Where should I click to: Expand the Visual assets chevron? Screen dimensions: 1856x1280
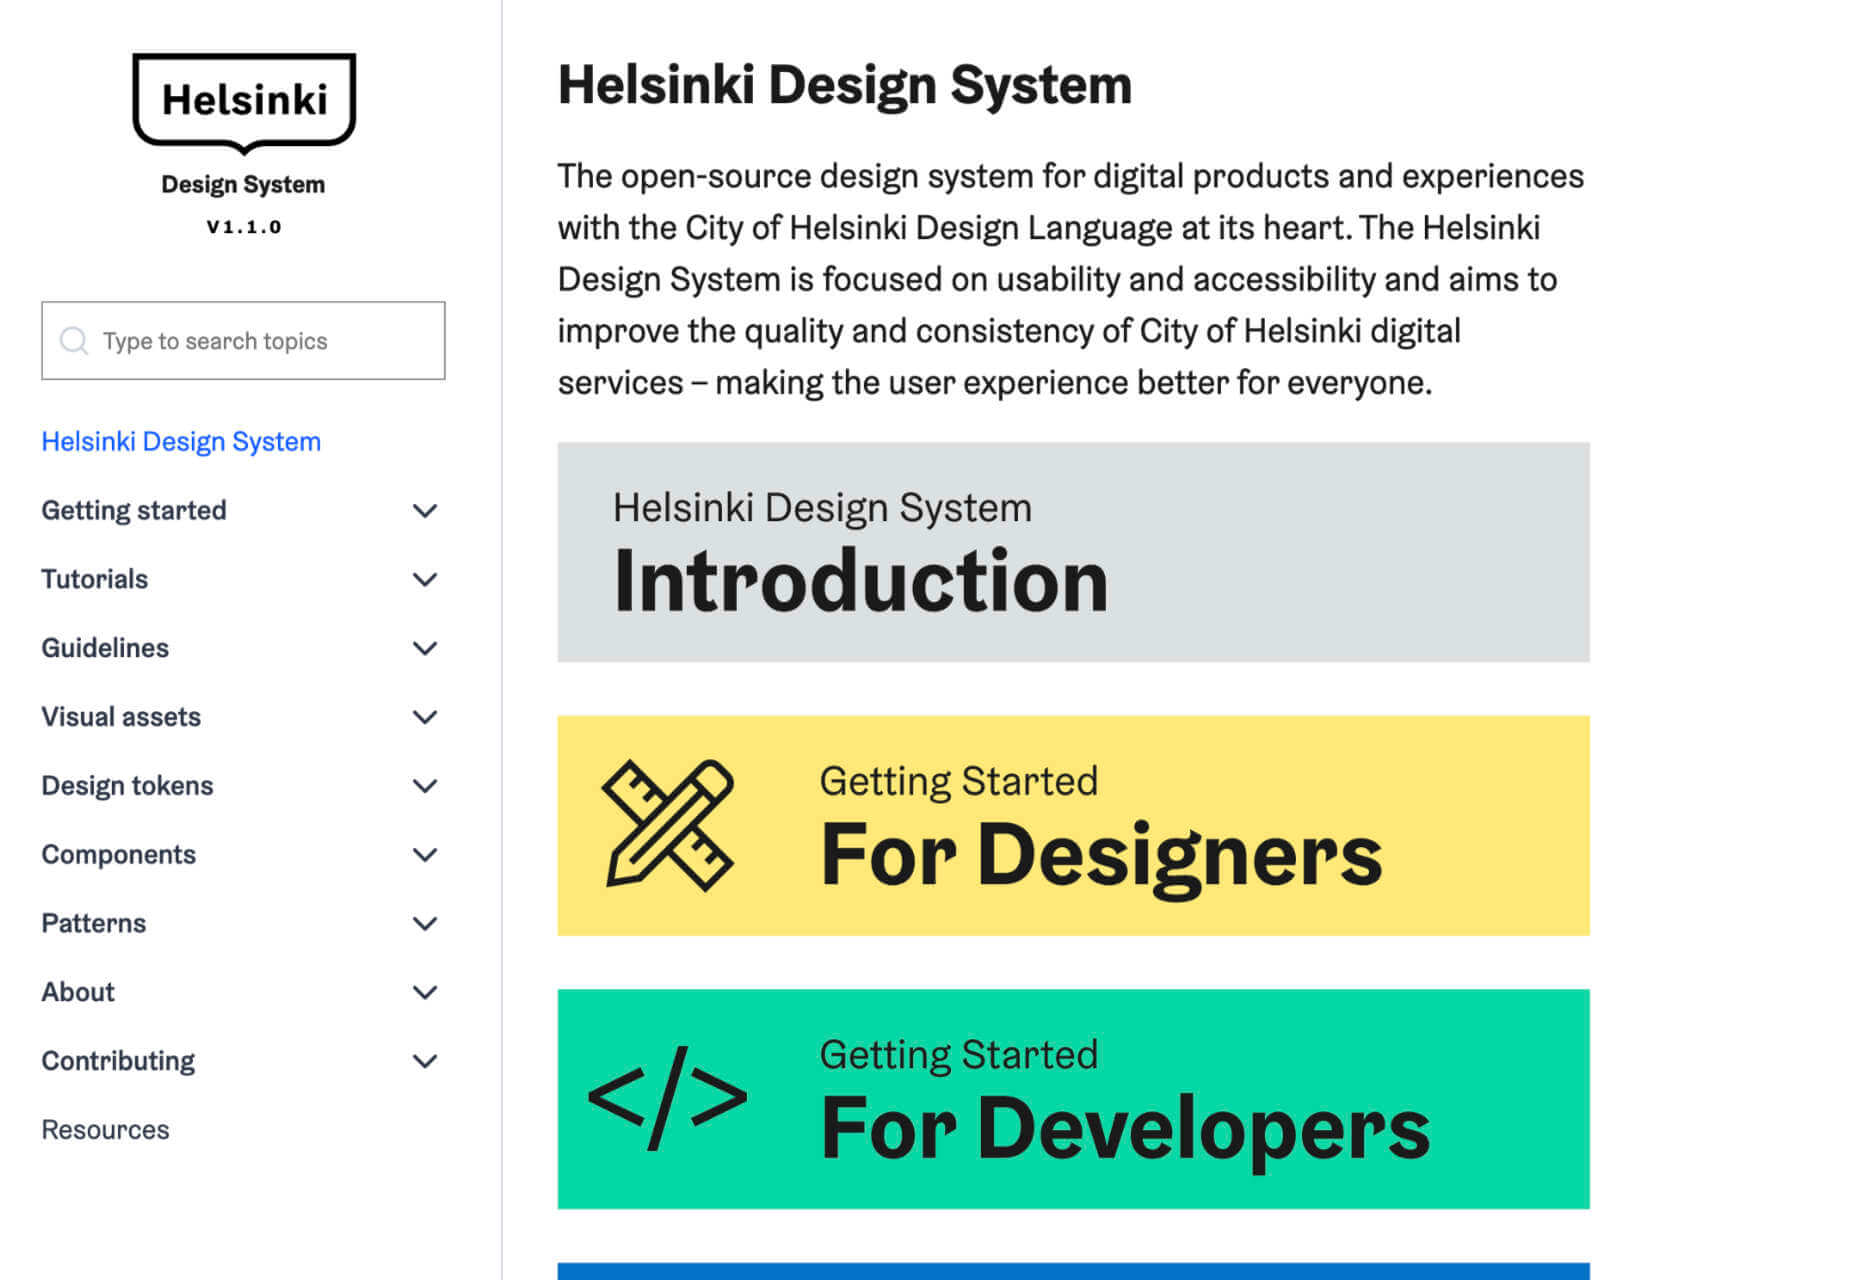point(425,717)
